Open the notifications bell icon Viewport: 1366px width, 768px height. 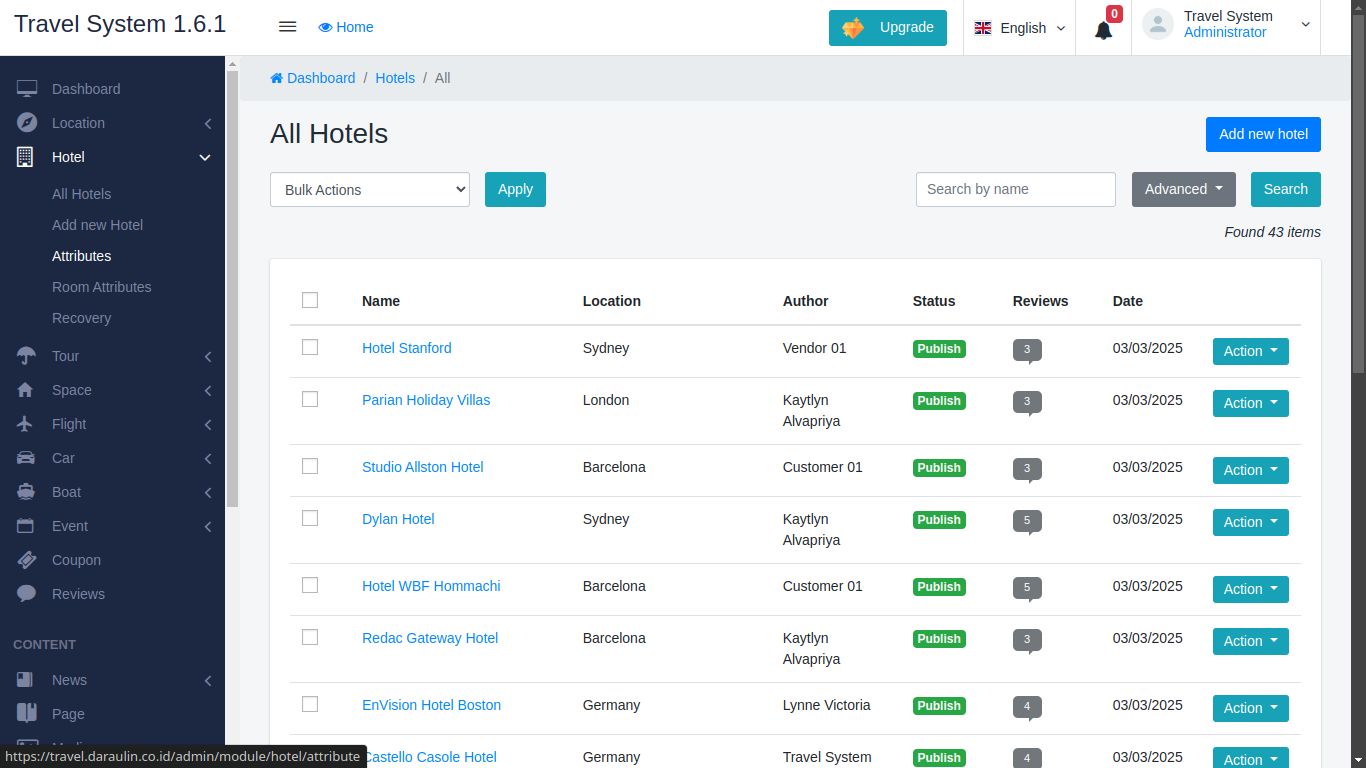coord(1103,29)
